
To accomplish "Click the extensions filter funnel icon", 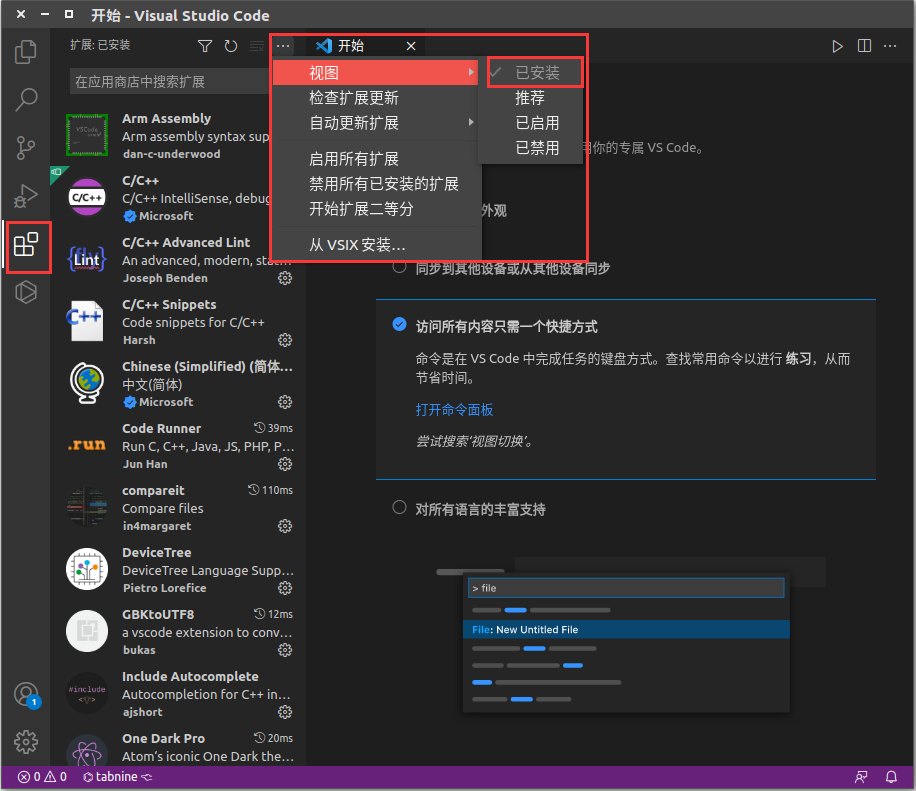I will click(205, 46).
